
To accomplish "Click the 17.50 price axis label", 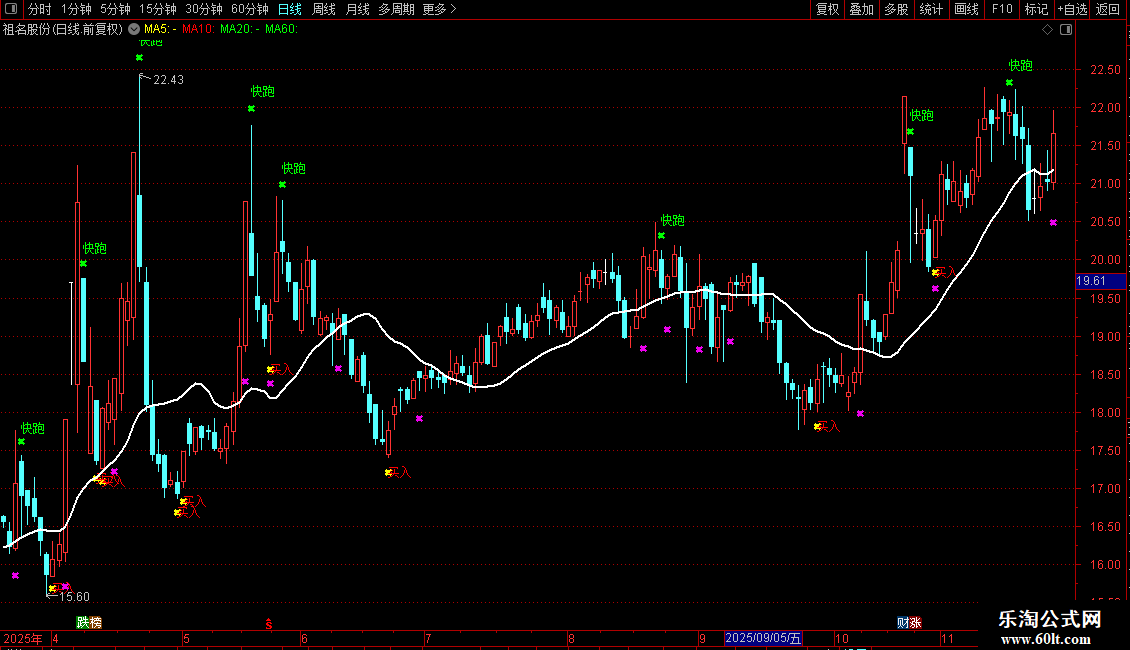I will [1105, 451].
